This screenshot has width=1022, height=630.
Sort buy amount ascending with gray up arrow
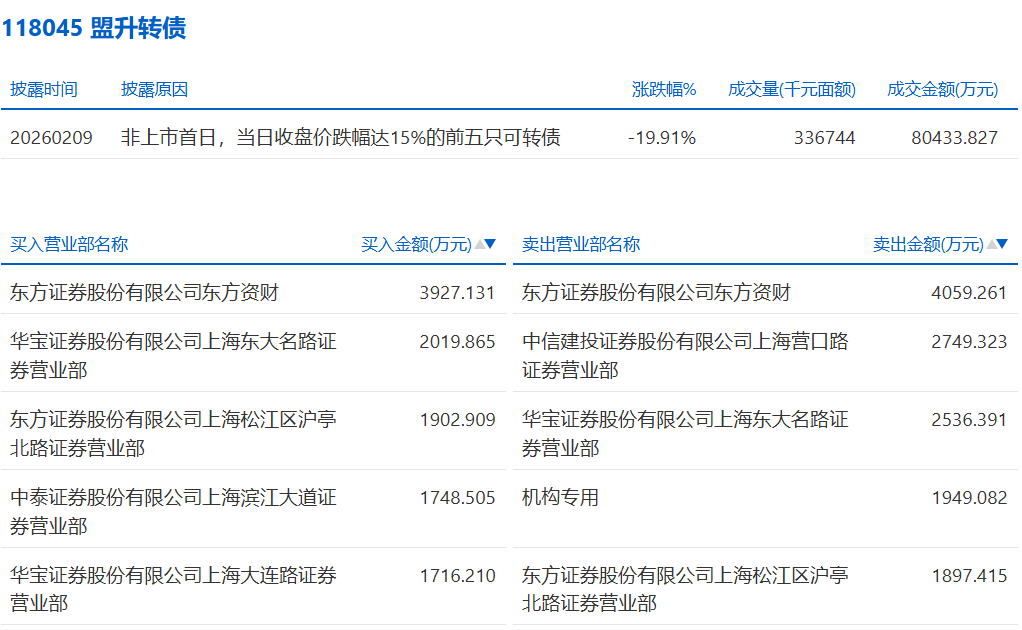click(479, 244)
